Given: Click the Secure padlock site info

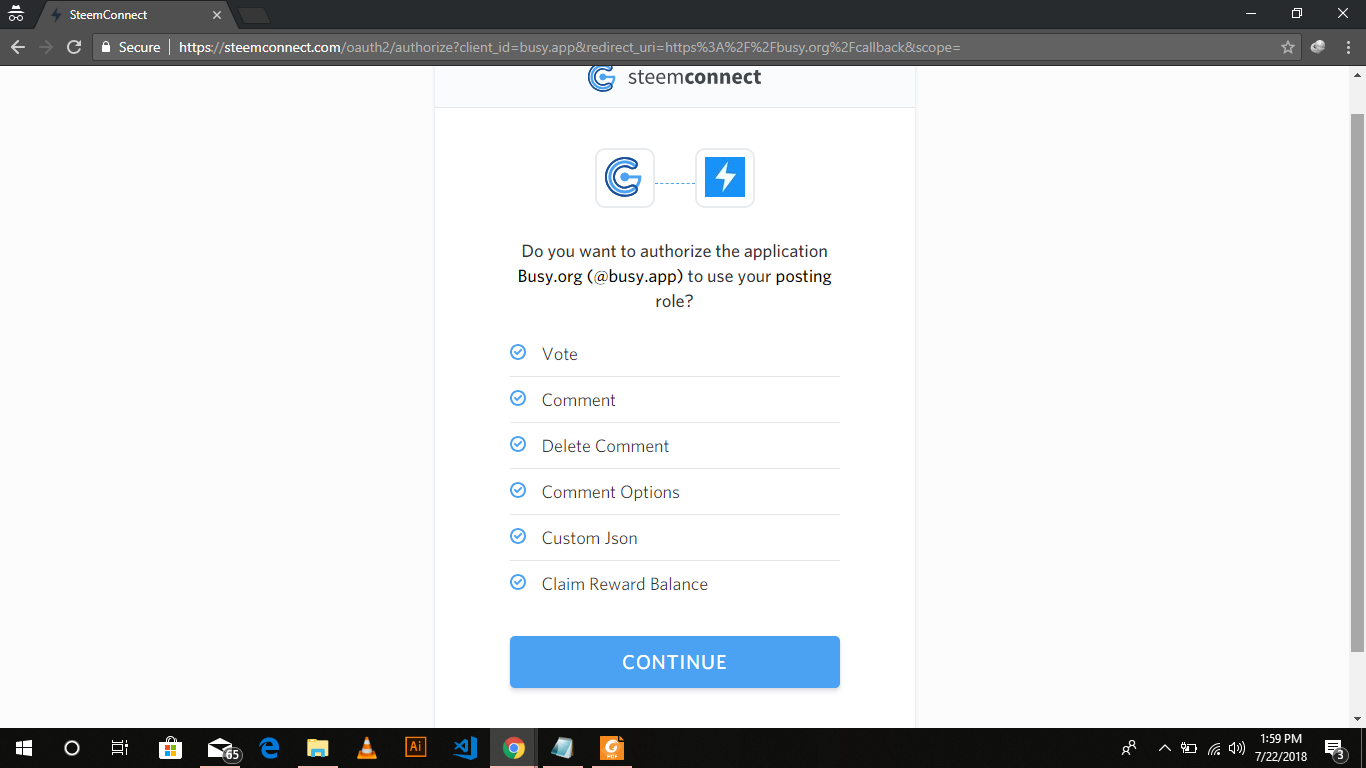Looking at the screenshot, I should 131,47.
